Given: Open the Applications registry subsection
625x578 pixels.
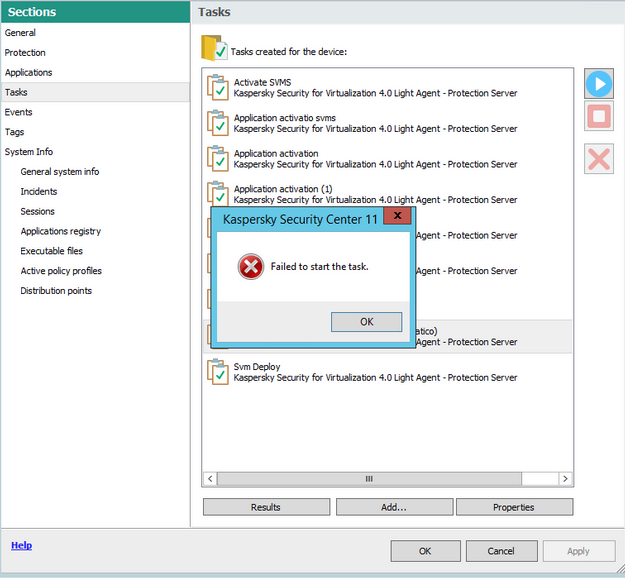Looking at the screenshot, I should pos(61,231).
